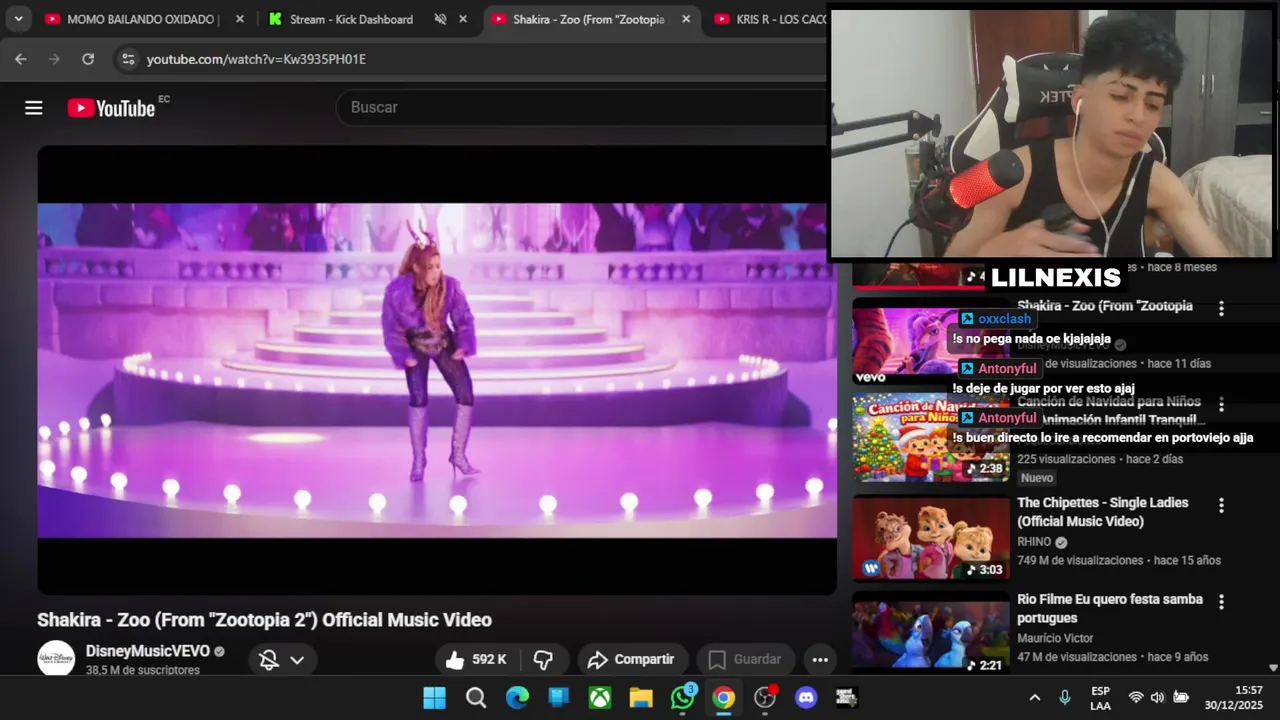Dislike the Shakira video
This screenshot has height=720, width=1280.
[543, 659]
